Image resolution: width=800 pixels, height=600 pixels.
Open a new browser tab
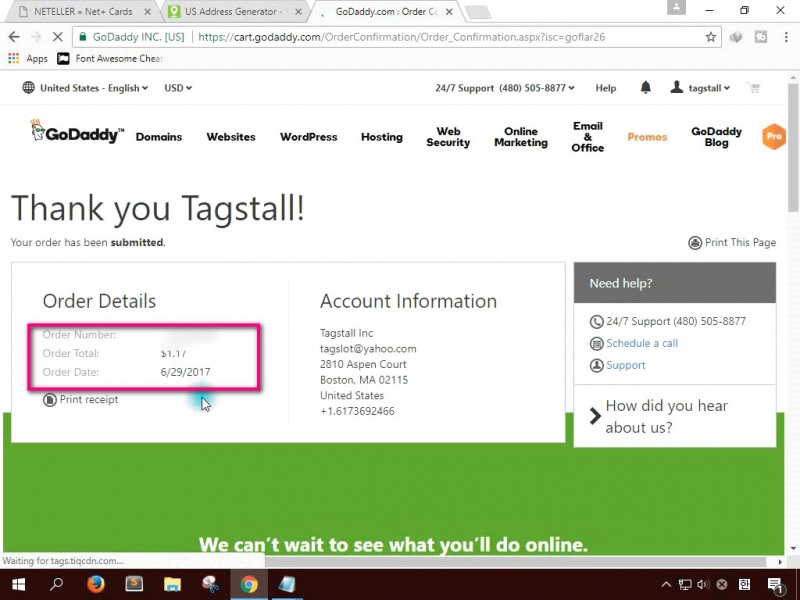click(478, 12)
